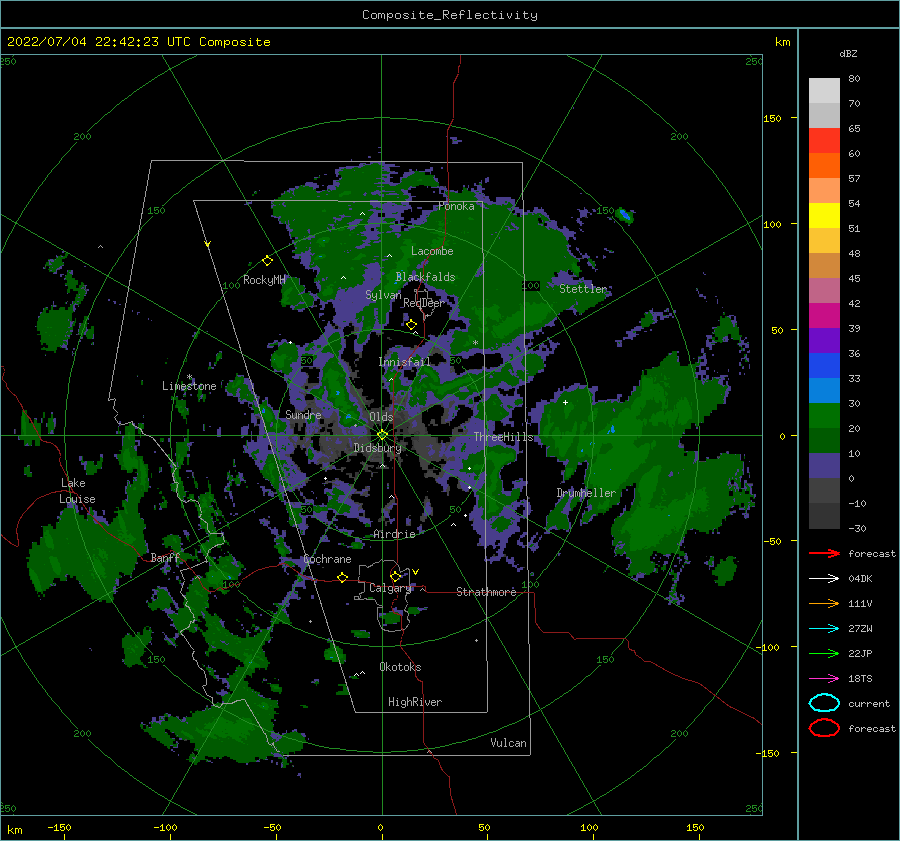The width and height of the screenshot is (900, 841).
Task: Click the Lake Louise label
Action: tap(78, 491)
